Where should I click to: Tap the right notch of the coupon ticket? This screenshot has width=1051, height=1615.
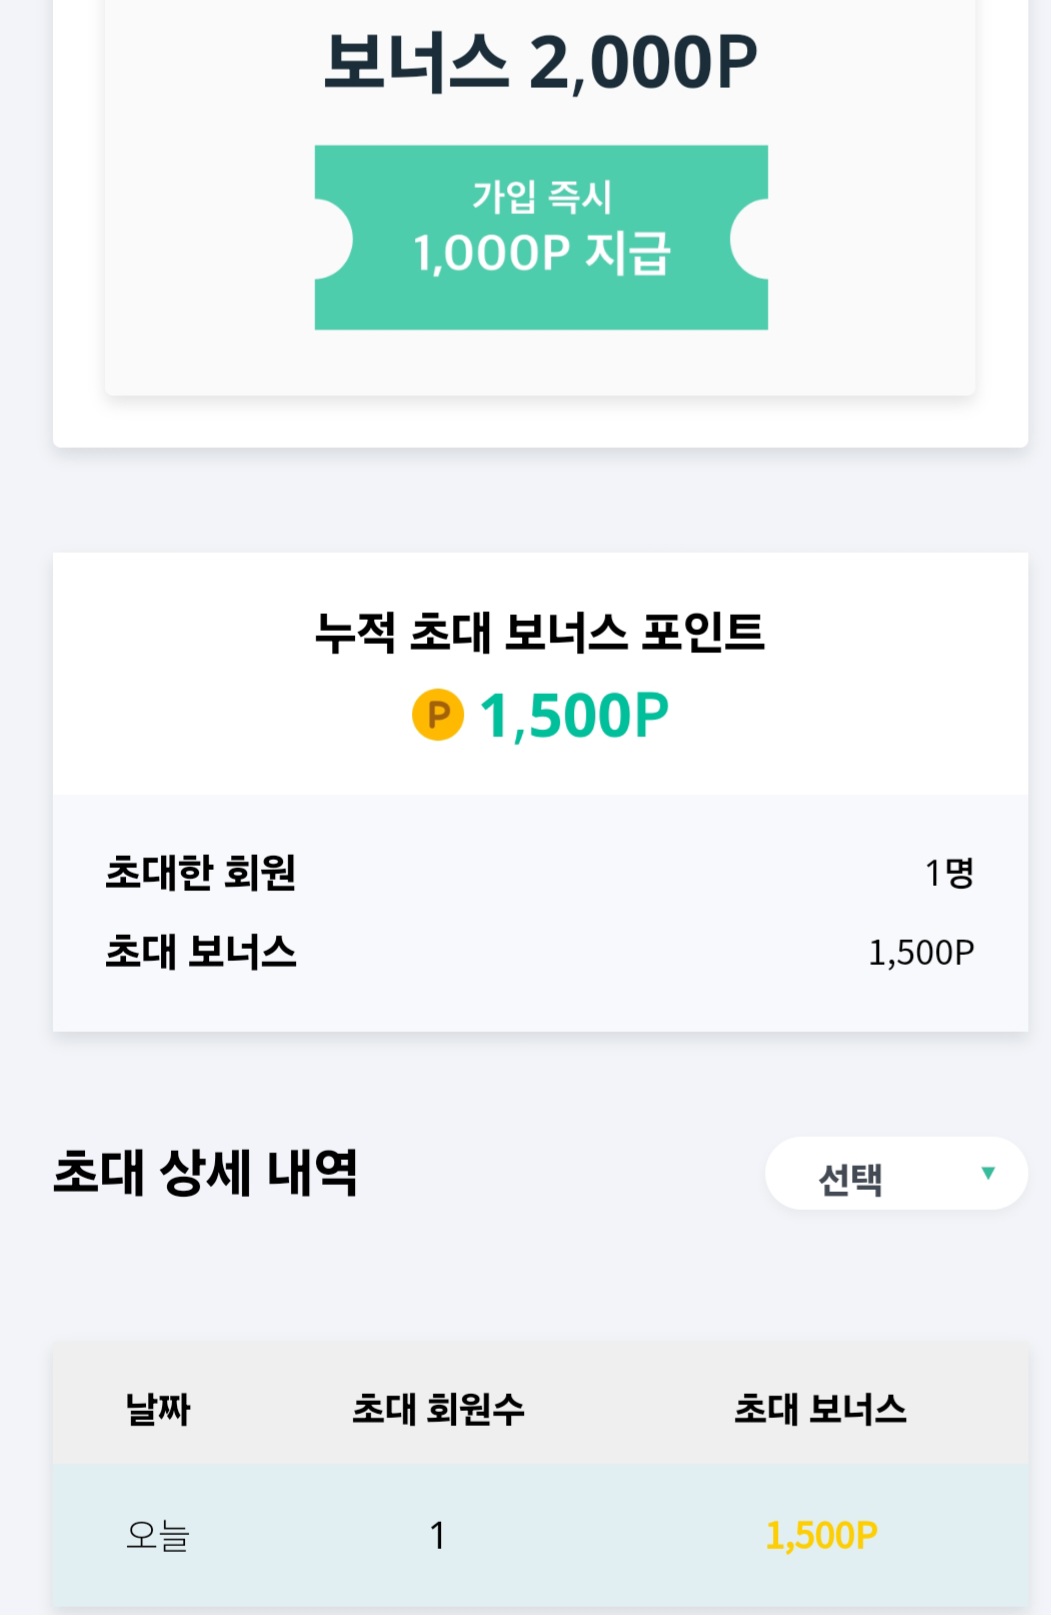click(x=749, y=238)
